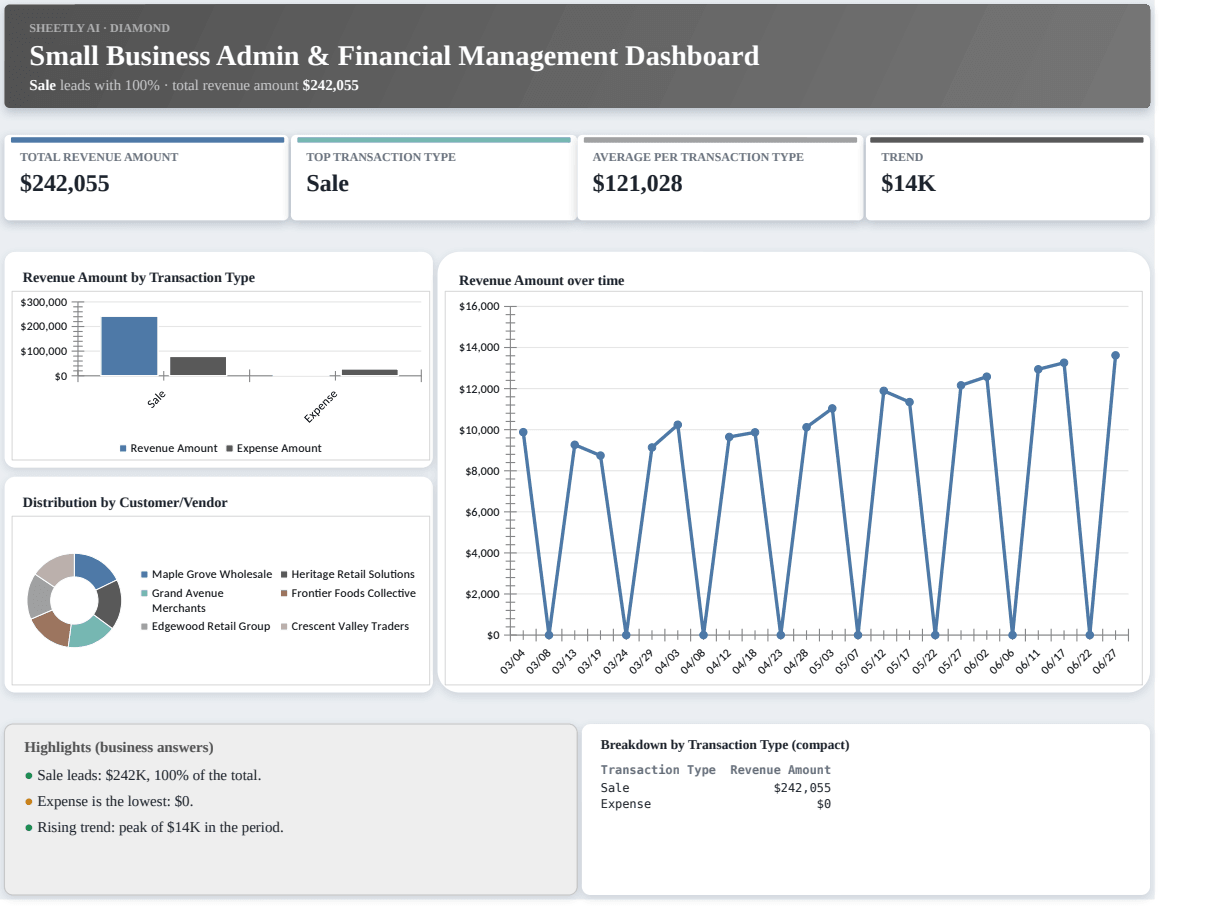Screen dimensions: 1227x922
Task: Click the 03/04 data point on line chart
Action: click(523, 432)
